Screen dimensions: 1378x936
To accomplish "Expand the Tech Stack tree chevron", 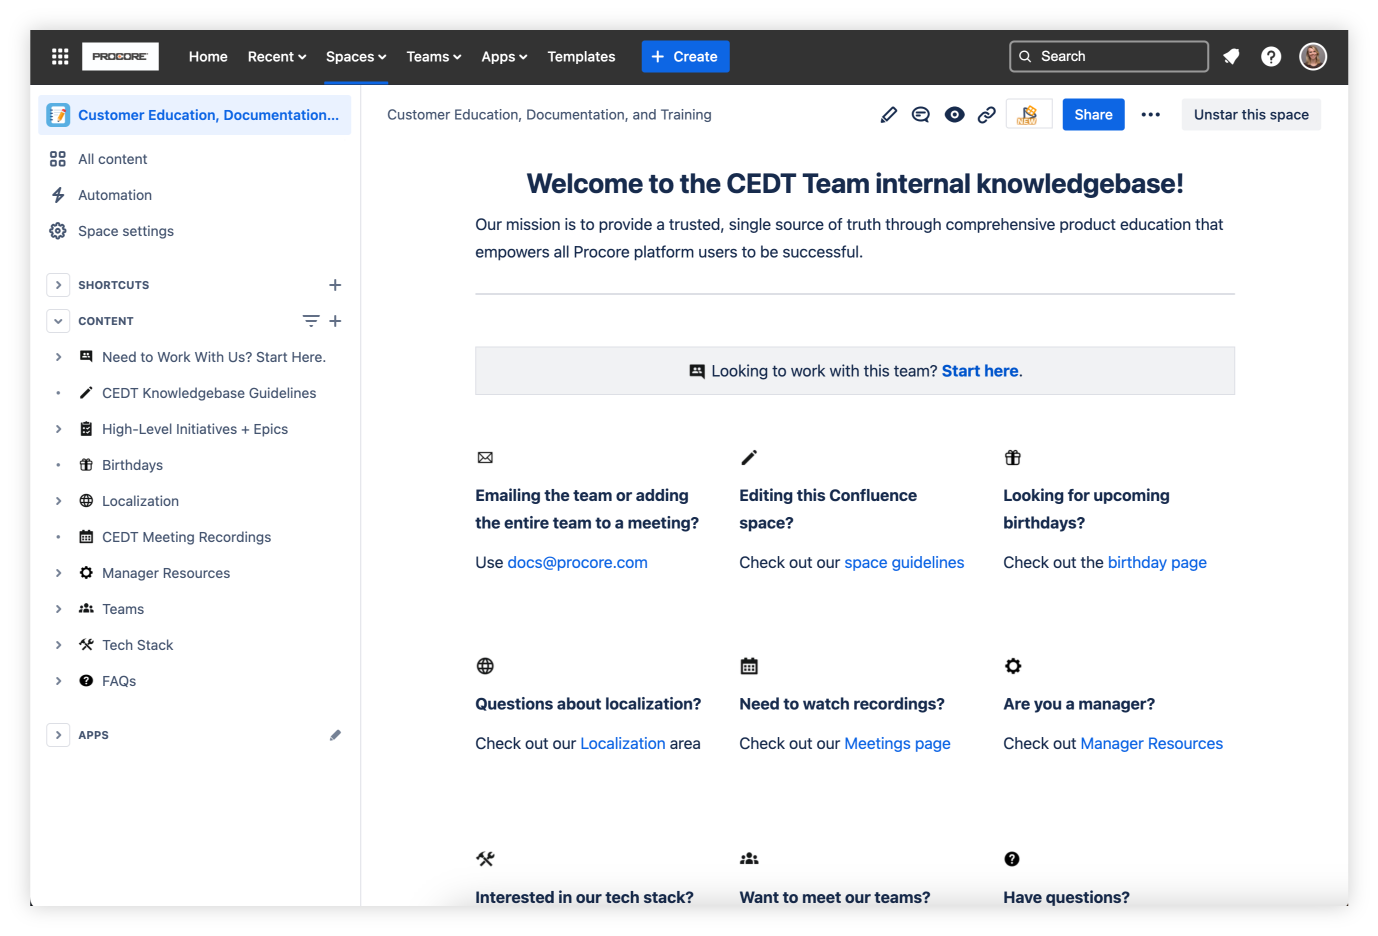I will 58,645.
